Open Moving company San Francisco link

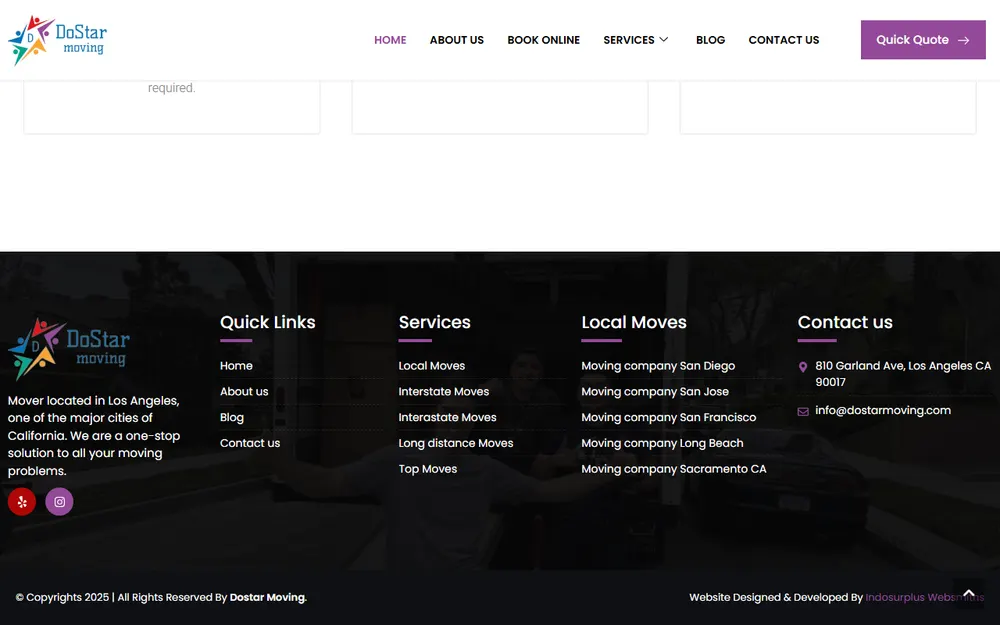[x=668, y=417]
